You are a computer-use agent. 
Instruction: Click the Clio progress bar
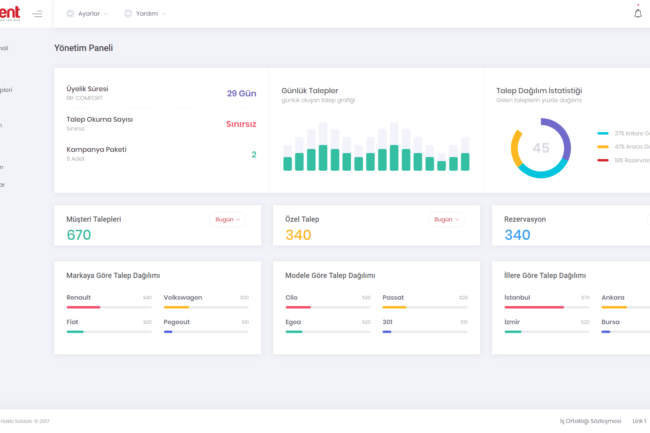click(328, 307)
